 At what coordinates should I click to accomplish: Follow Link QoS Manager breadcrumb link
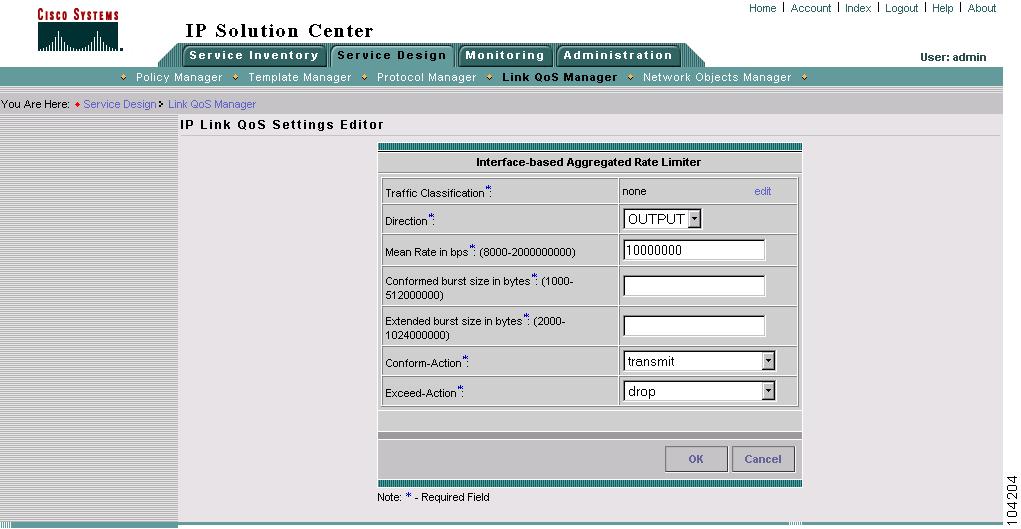[x=212, y=104]
